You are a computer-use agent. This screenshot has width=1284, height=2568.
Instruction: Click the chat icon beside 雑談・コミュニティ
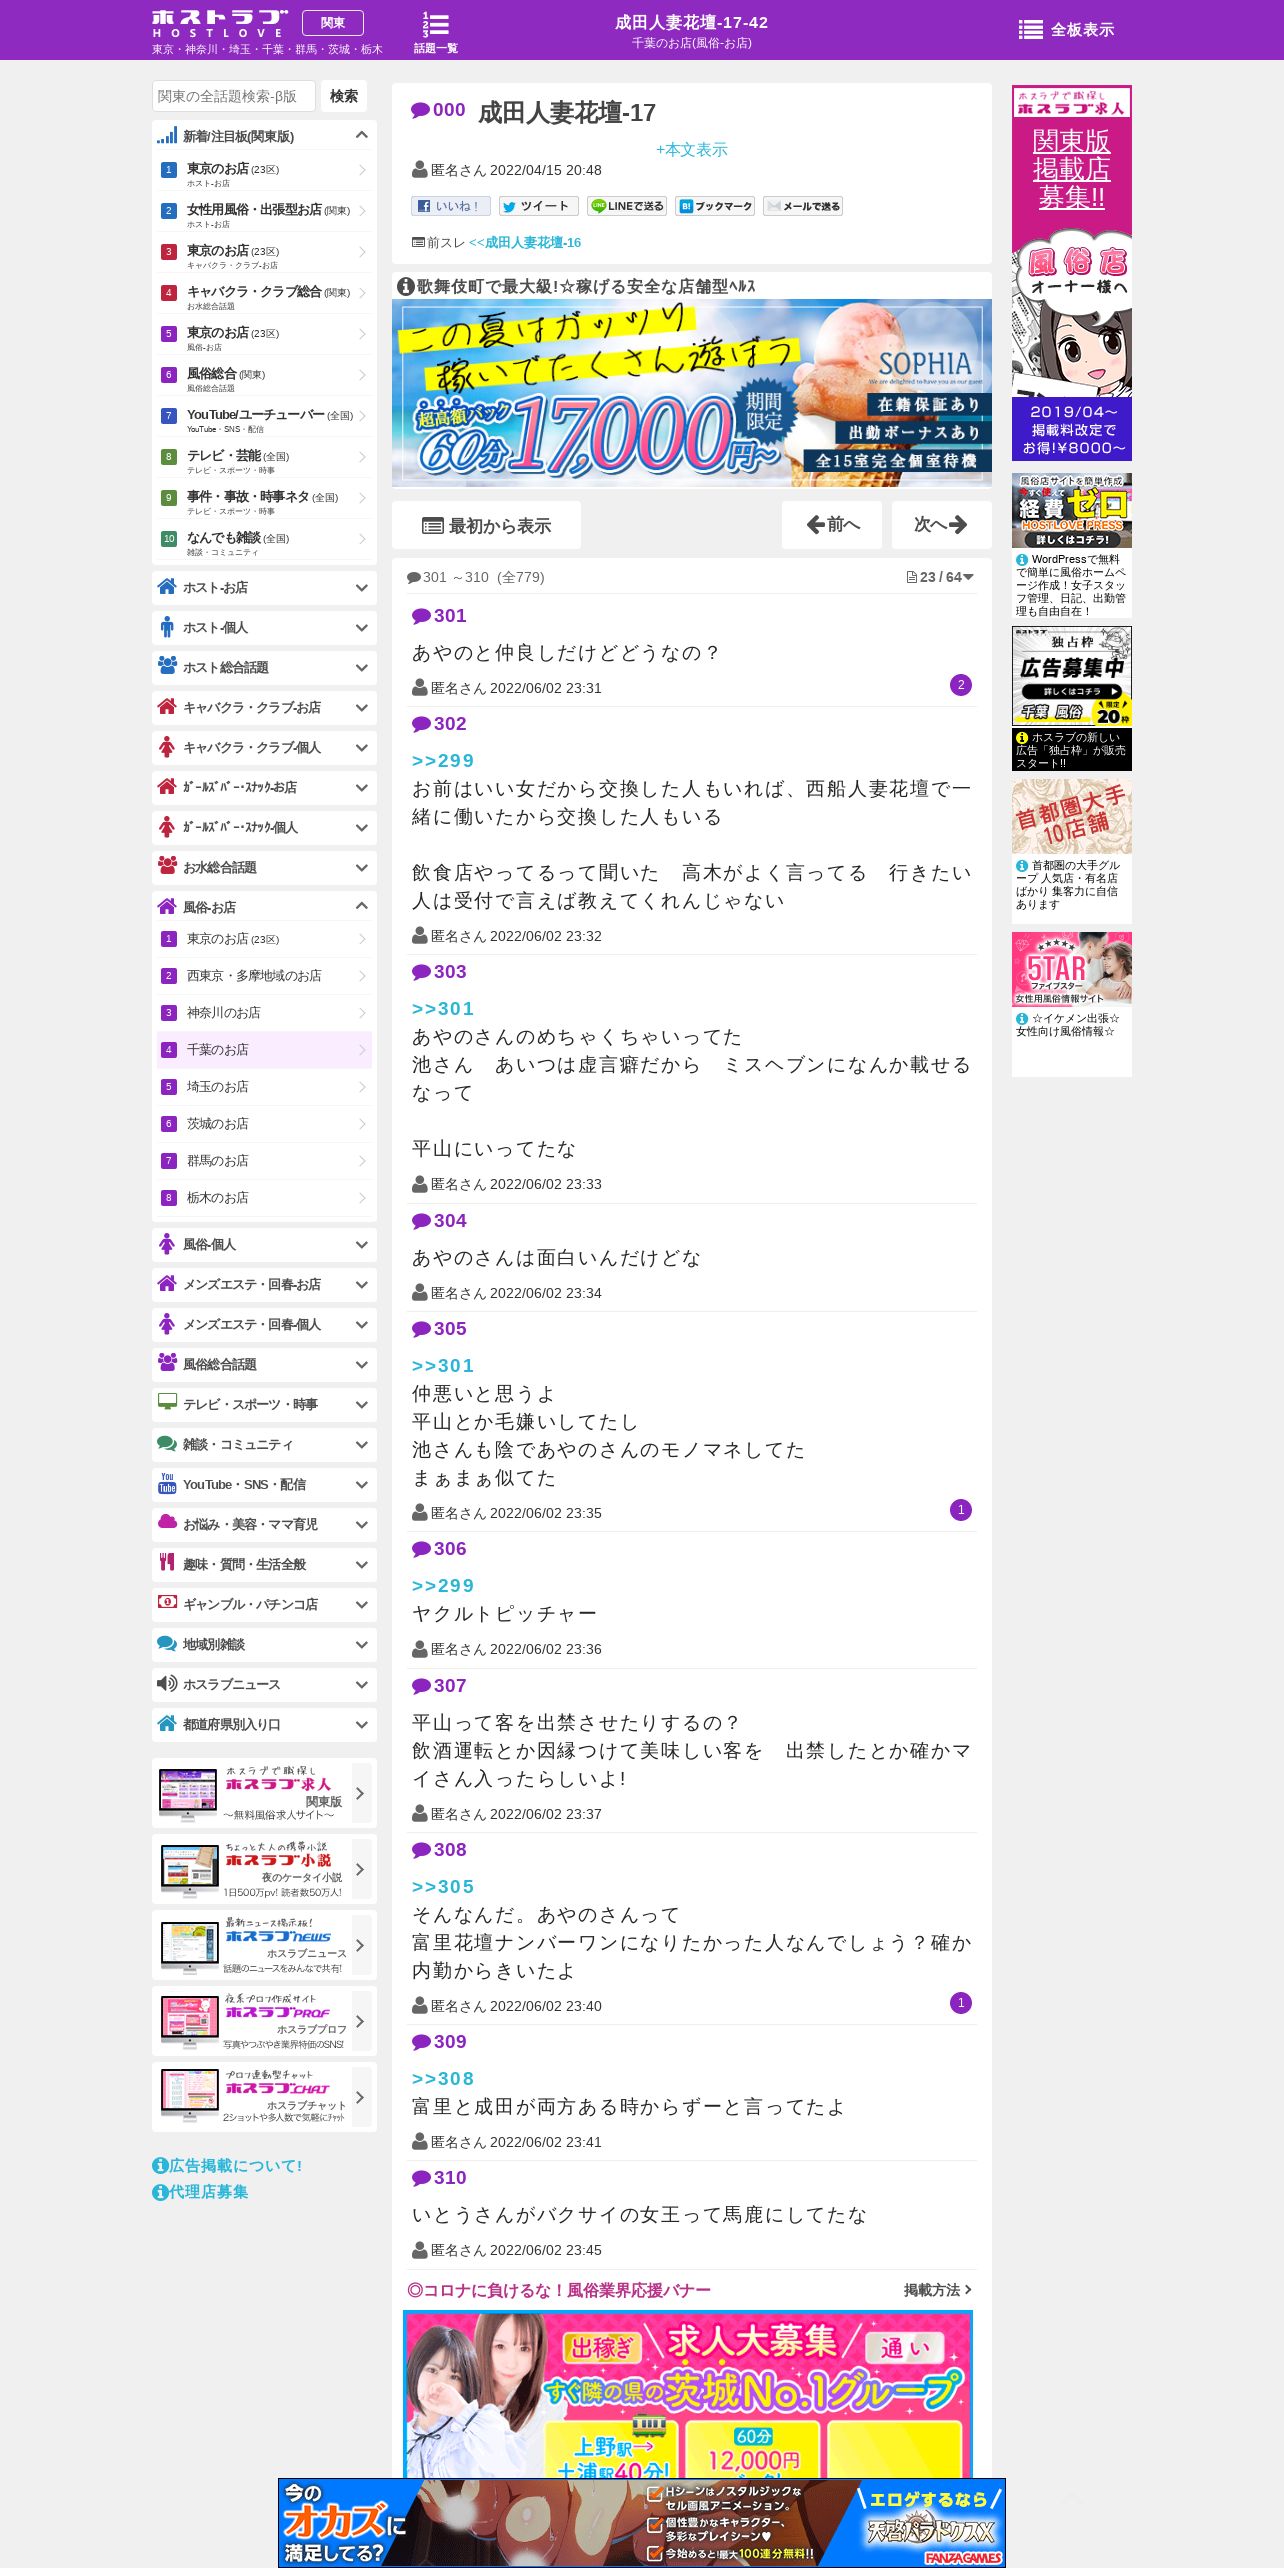167,1443
